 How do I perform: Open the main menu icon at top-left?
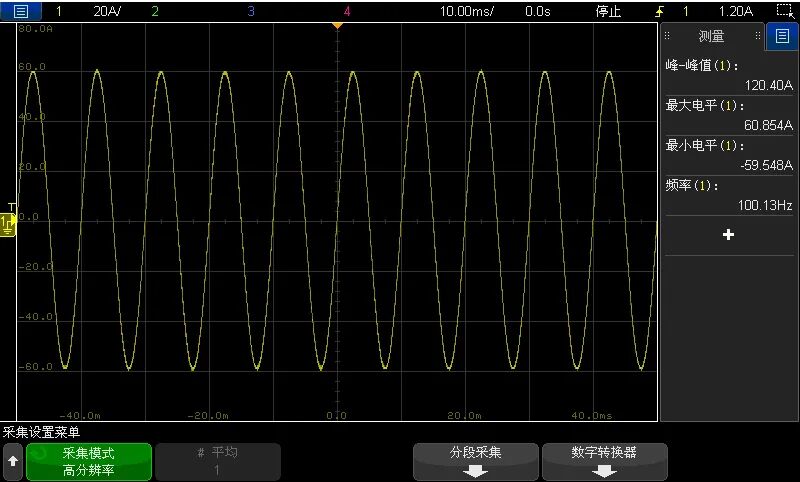(x=21, y=12)
